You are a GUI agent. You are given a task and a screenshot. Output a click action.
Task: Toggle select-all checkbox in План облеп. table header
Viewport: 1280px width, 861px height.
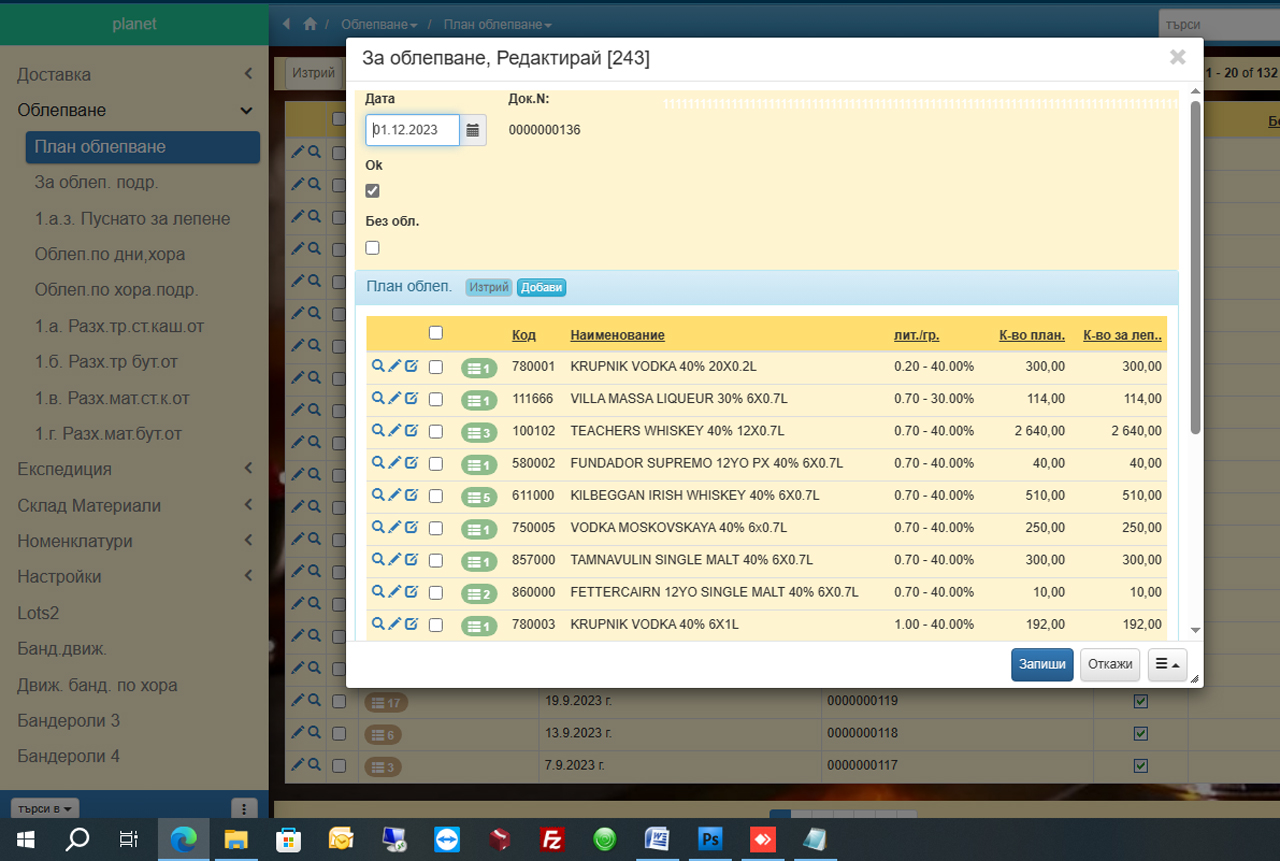pos(435,332)
